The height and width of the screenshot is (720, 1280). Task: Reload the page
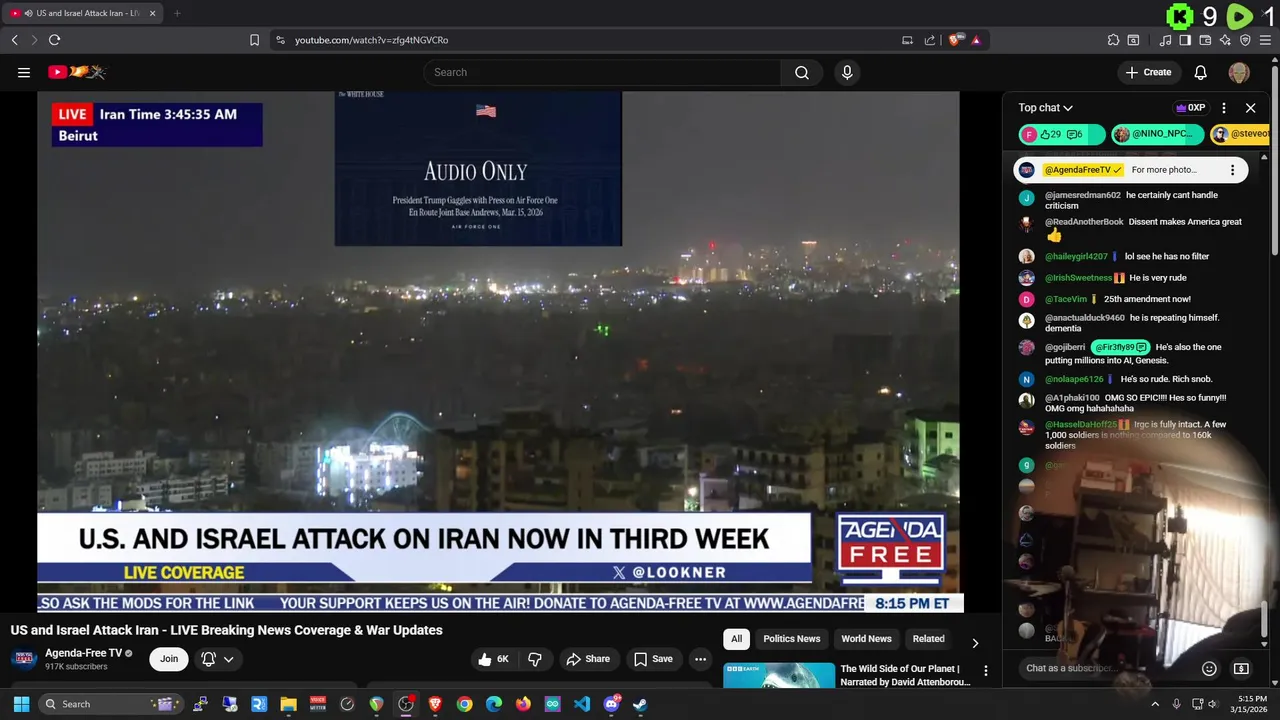(x=54, y=40)
